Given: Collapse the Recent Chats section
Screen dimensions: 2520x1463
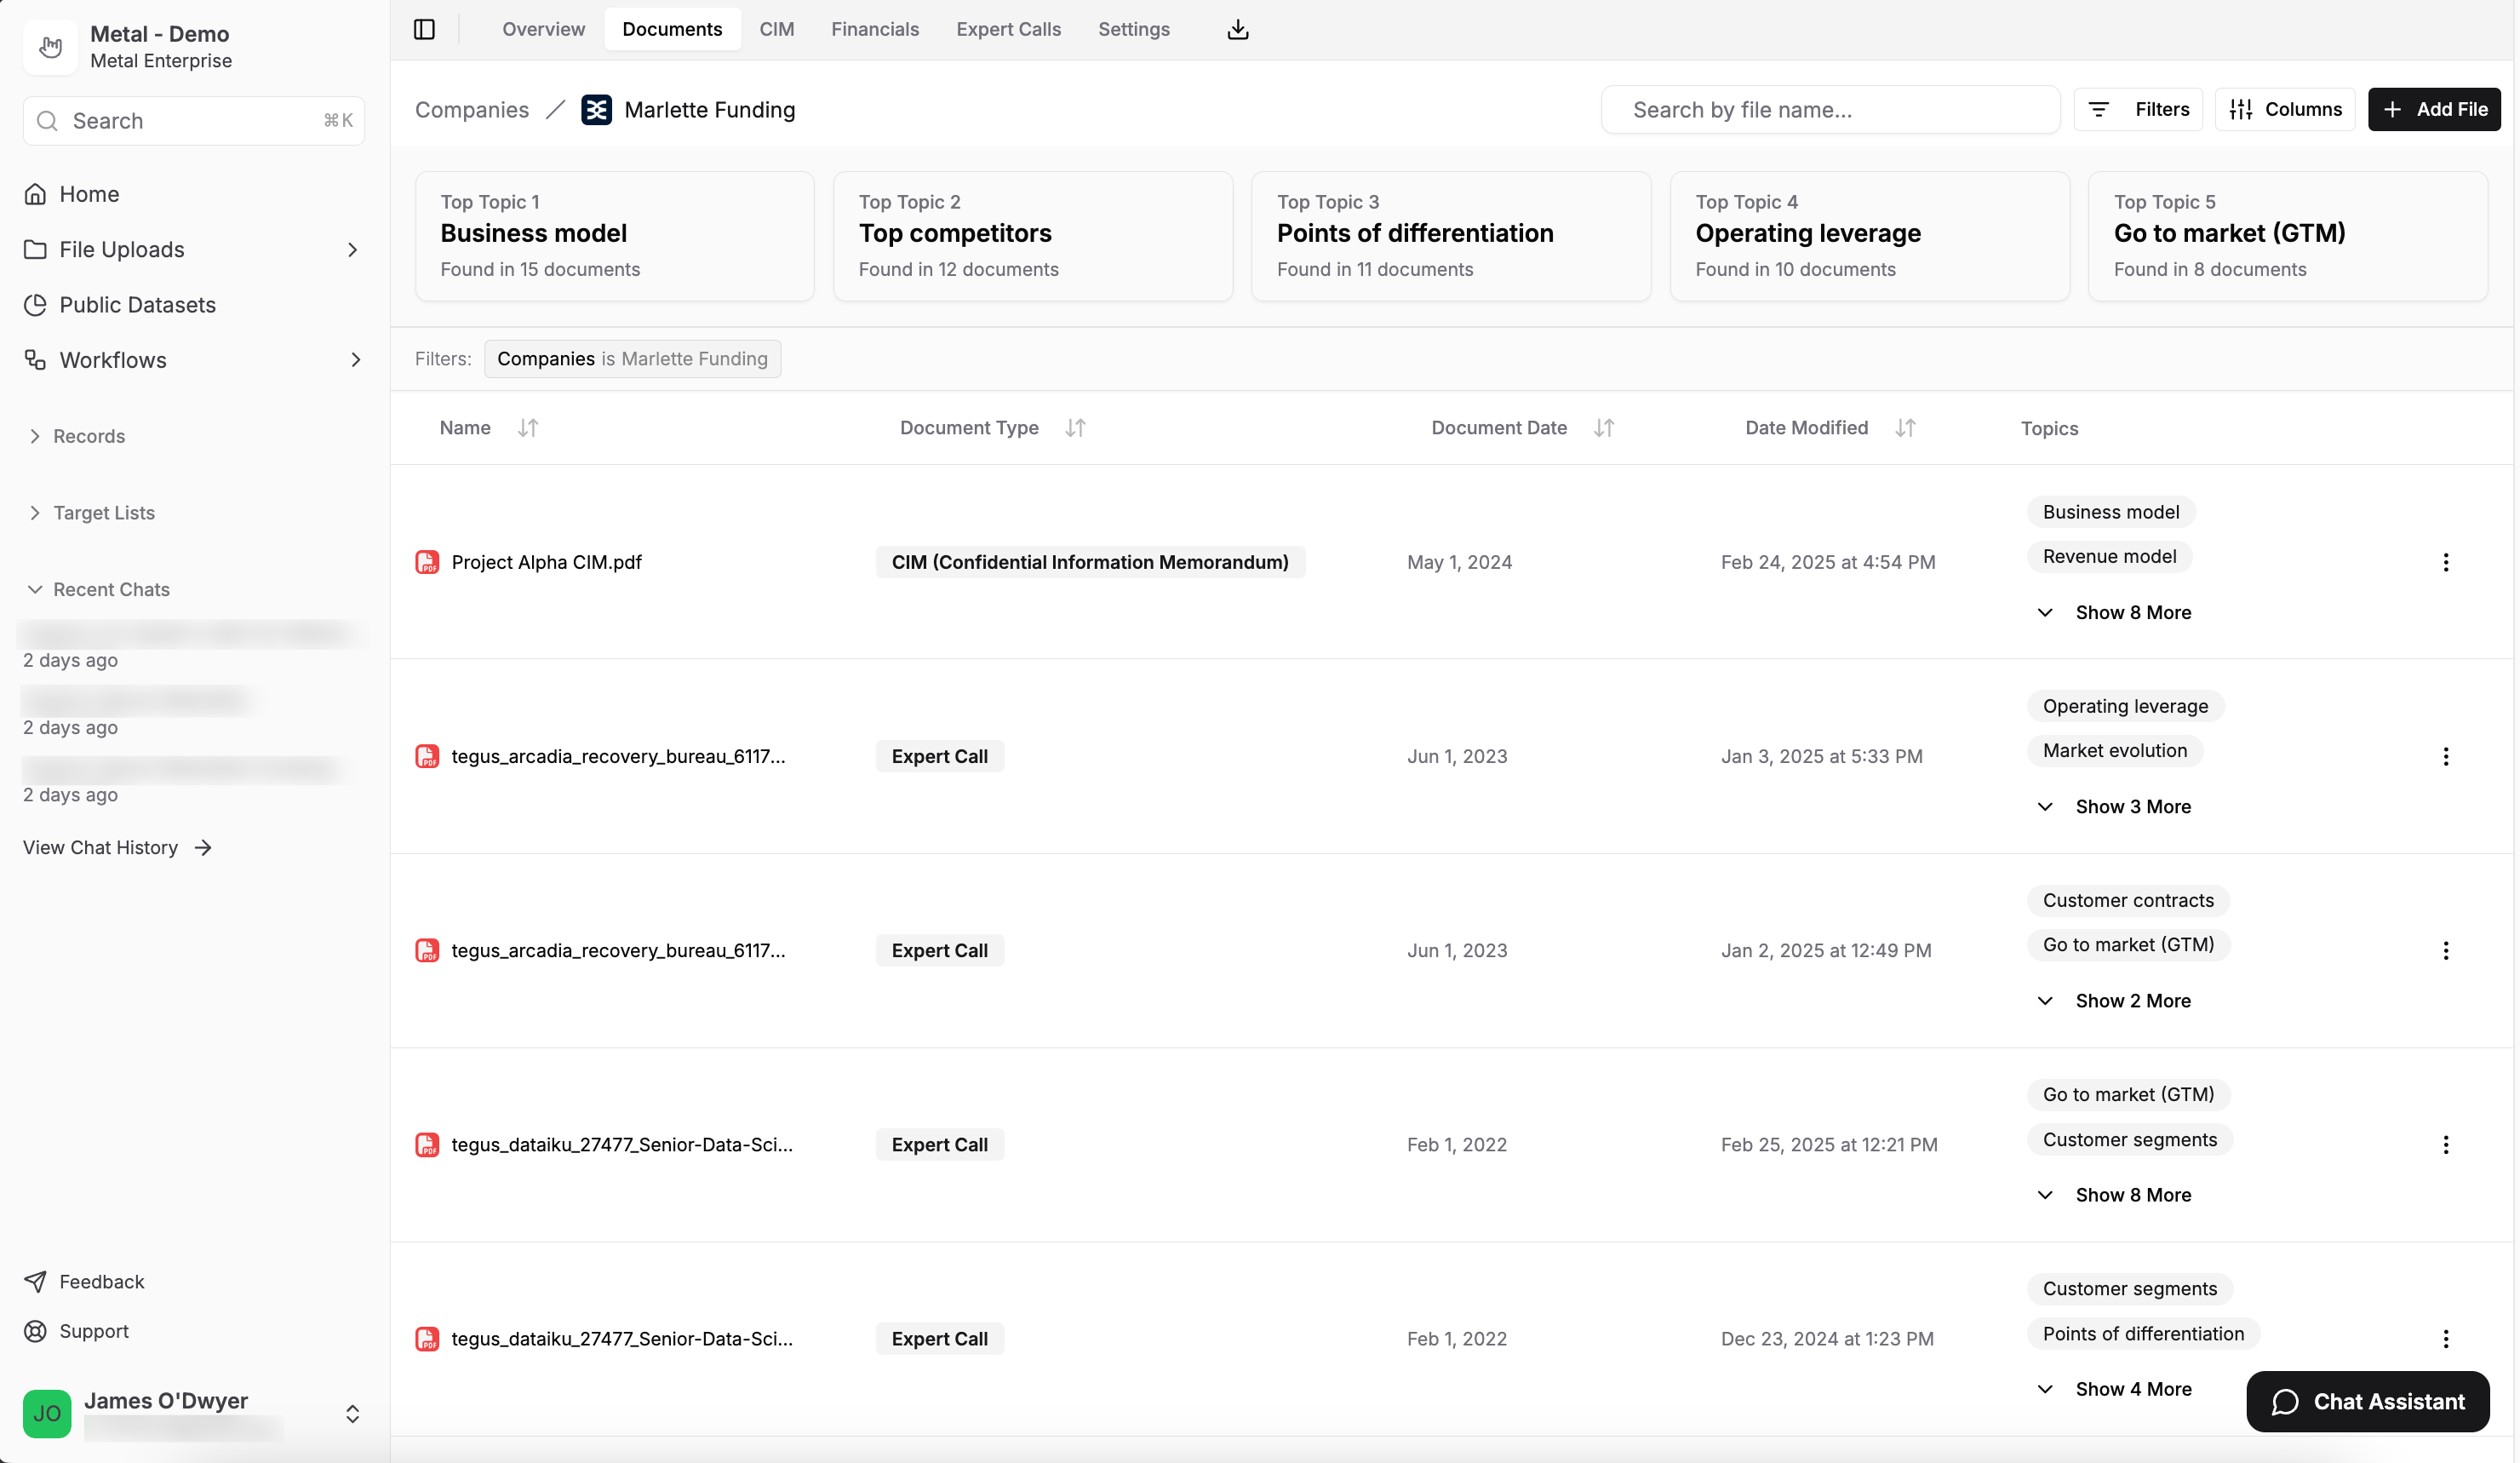Looking at the screenshot, I should click(35, 589).
